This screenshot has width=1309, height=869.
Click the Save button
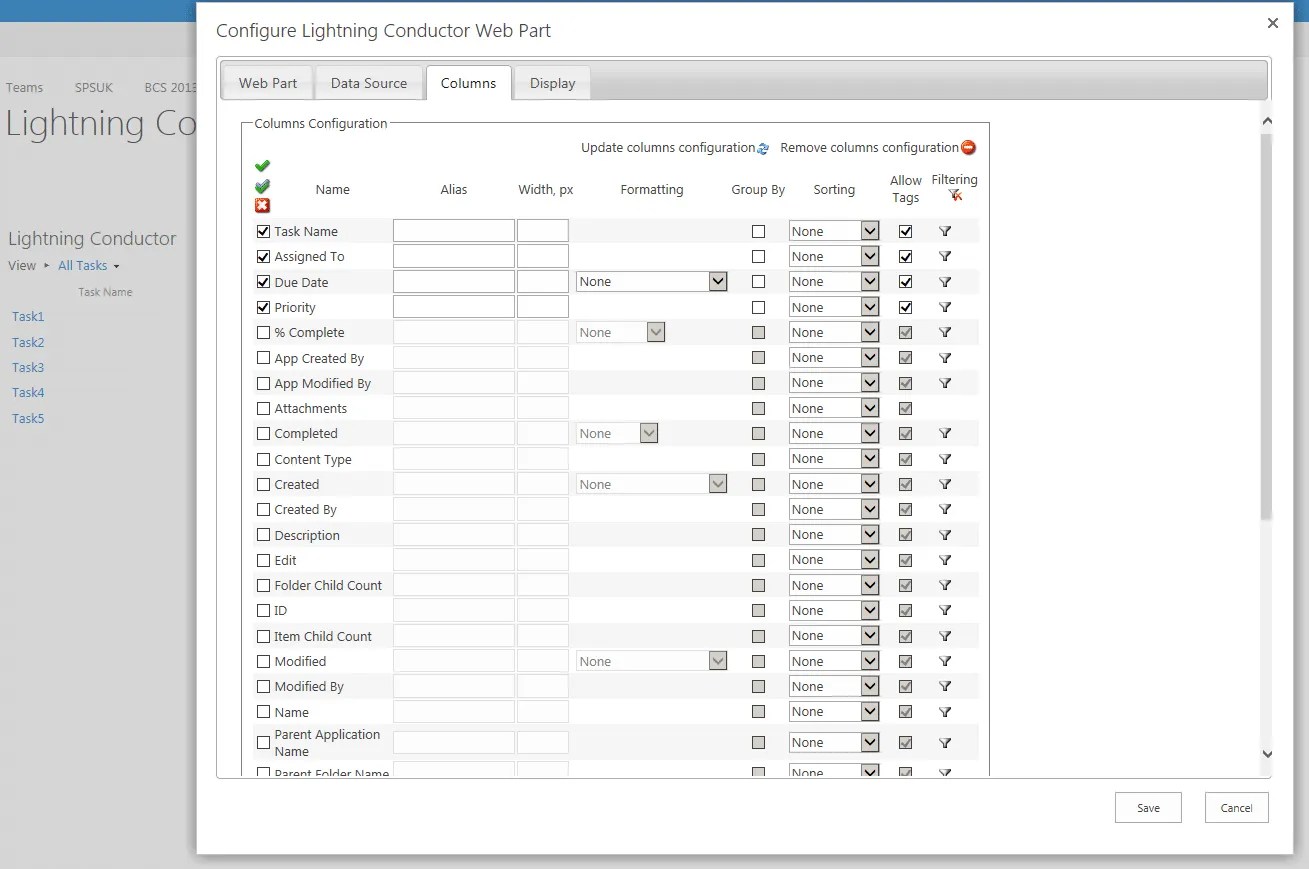pyautogui.click(x=1148, y=808)
